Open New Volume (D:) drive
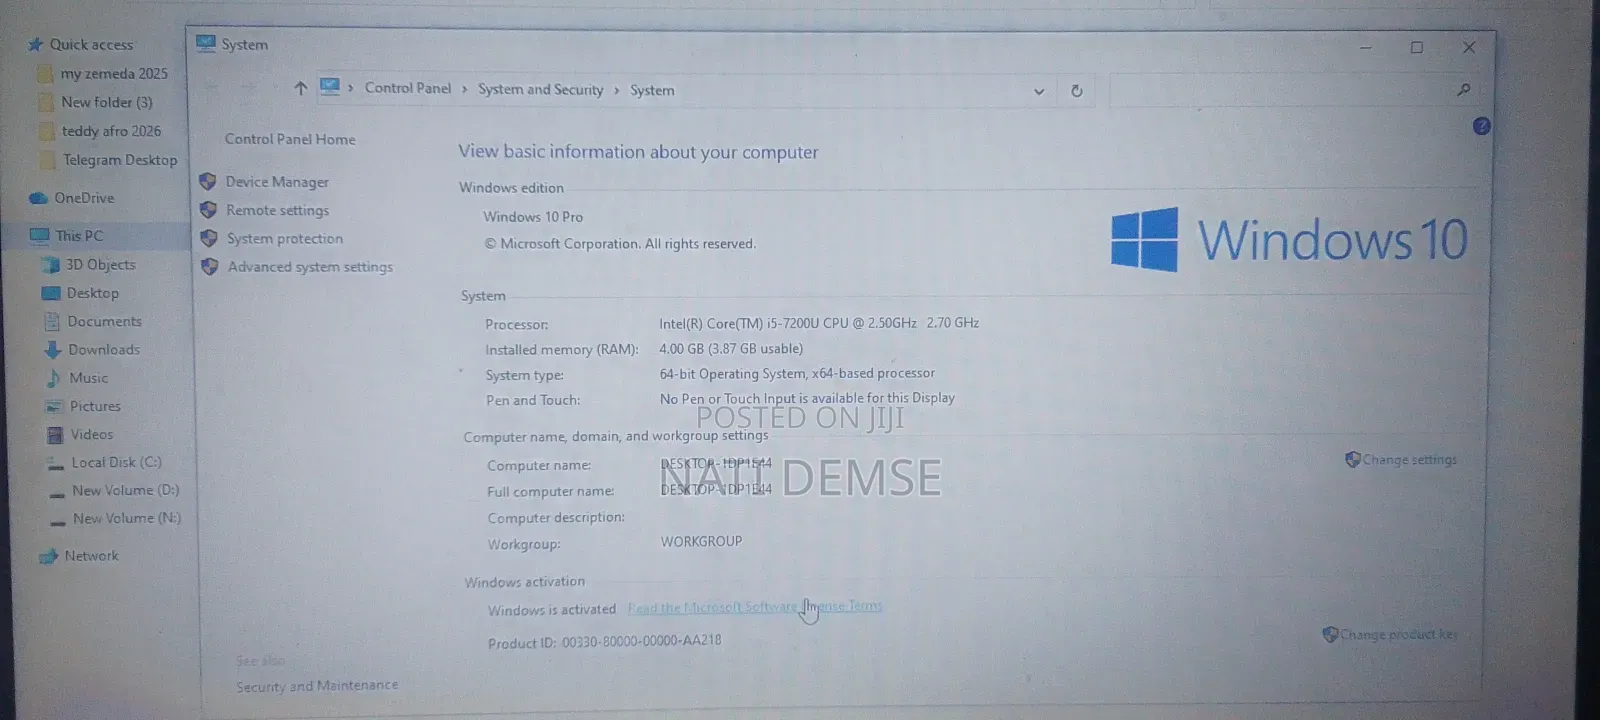Screen dimensions: 1600x720 pyautogui.click(x=126, y=491)
